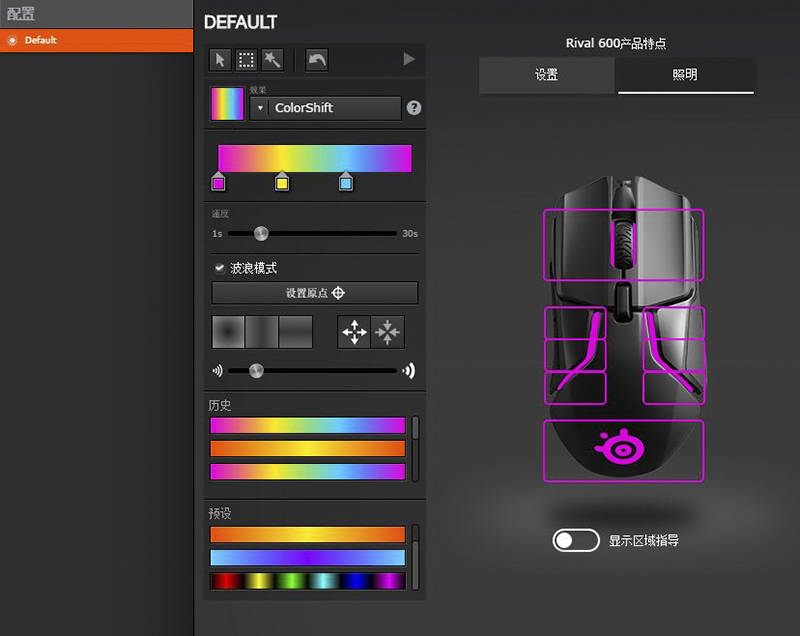Screen dimensions: 800x636
Task: Toggle the 显示区域指导 switch
Action: pos(576,539)
